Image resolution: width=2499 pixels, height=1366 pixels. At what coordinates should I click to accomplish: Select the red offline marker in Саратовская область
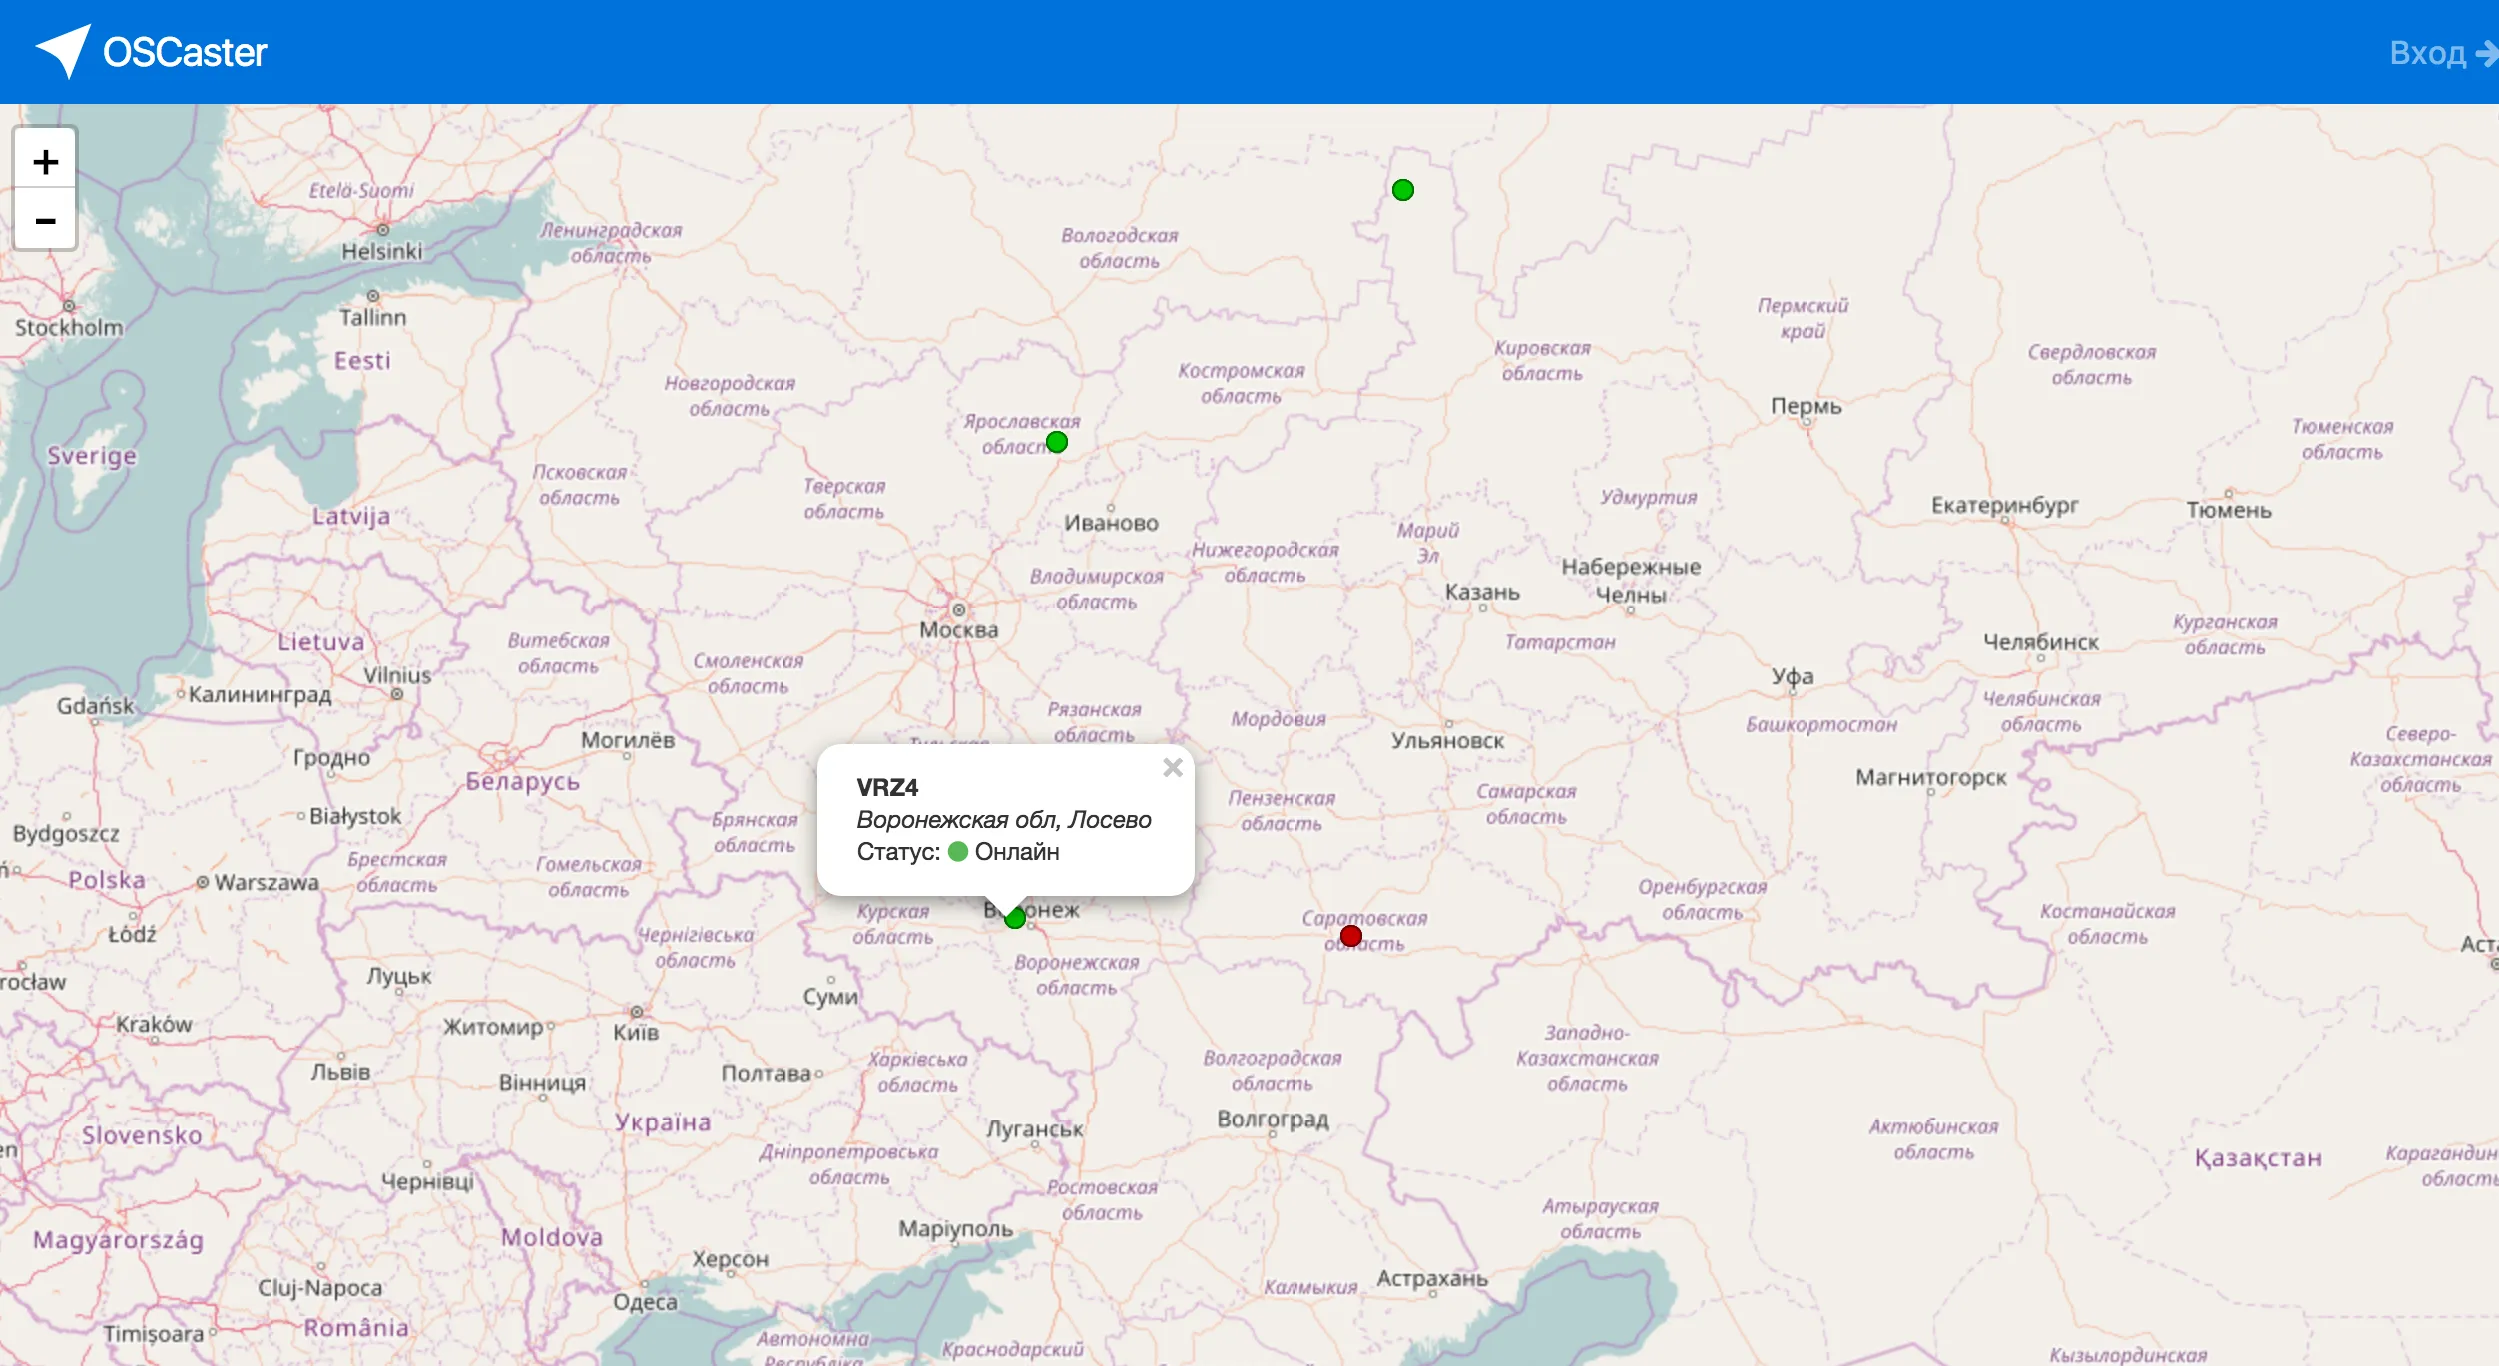(1352, 935)
